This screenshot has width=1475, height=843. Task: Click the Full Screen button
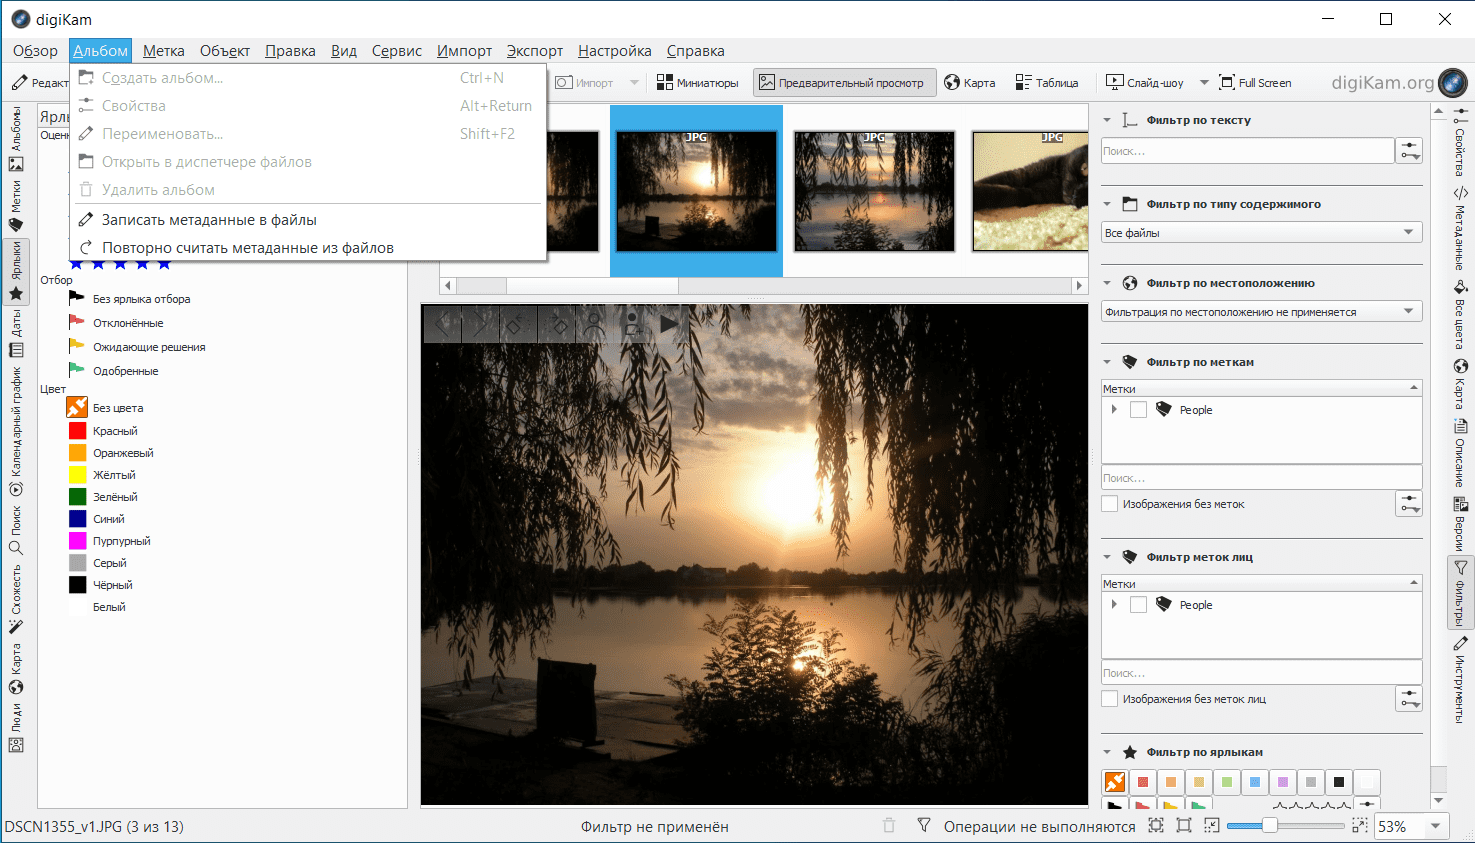click(x=1256, y=83)
